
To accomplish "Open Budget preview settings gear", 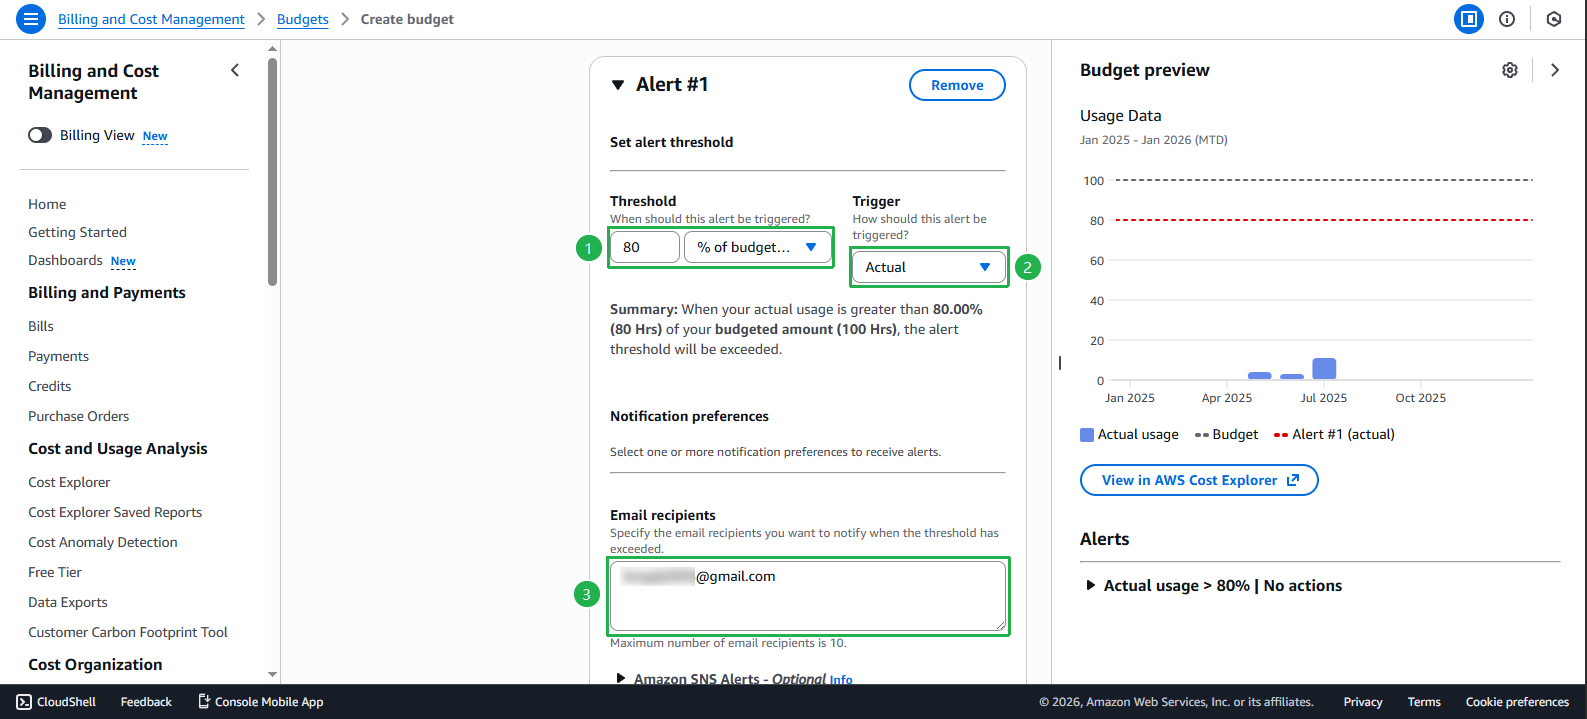I will pyautogui.click(x=1509, y=70).
